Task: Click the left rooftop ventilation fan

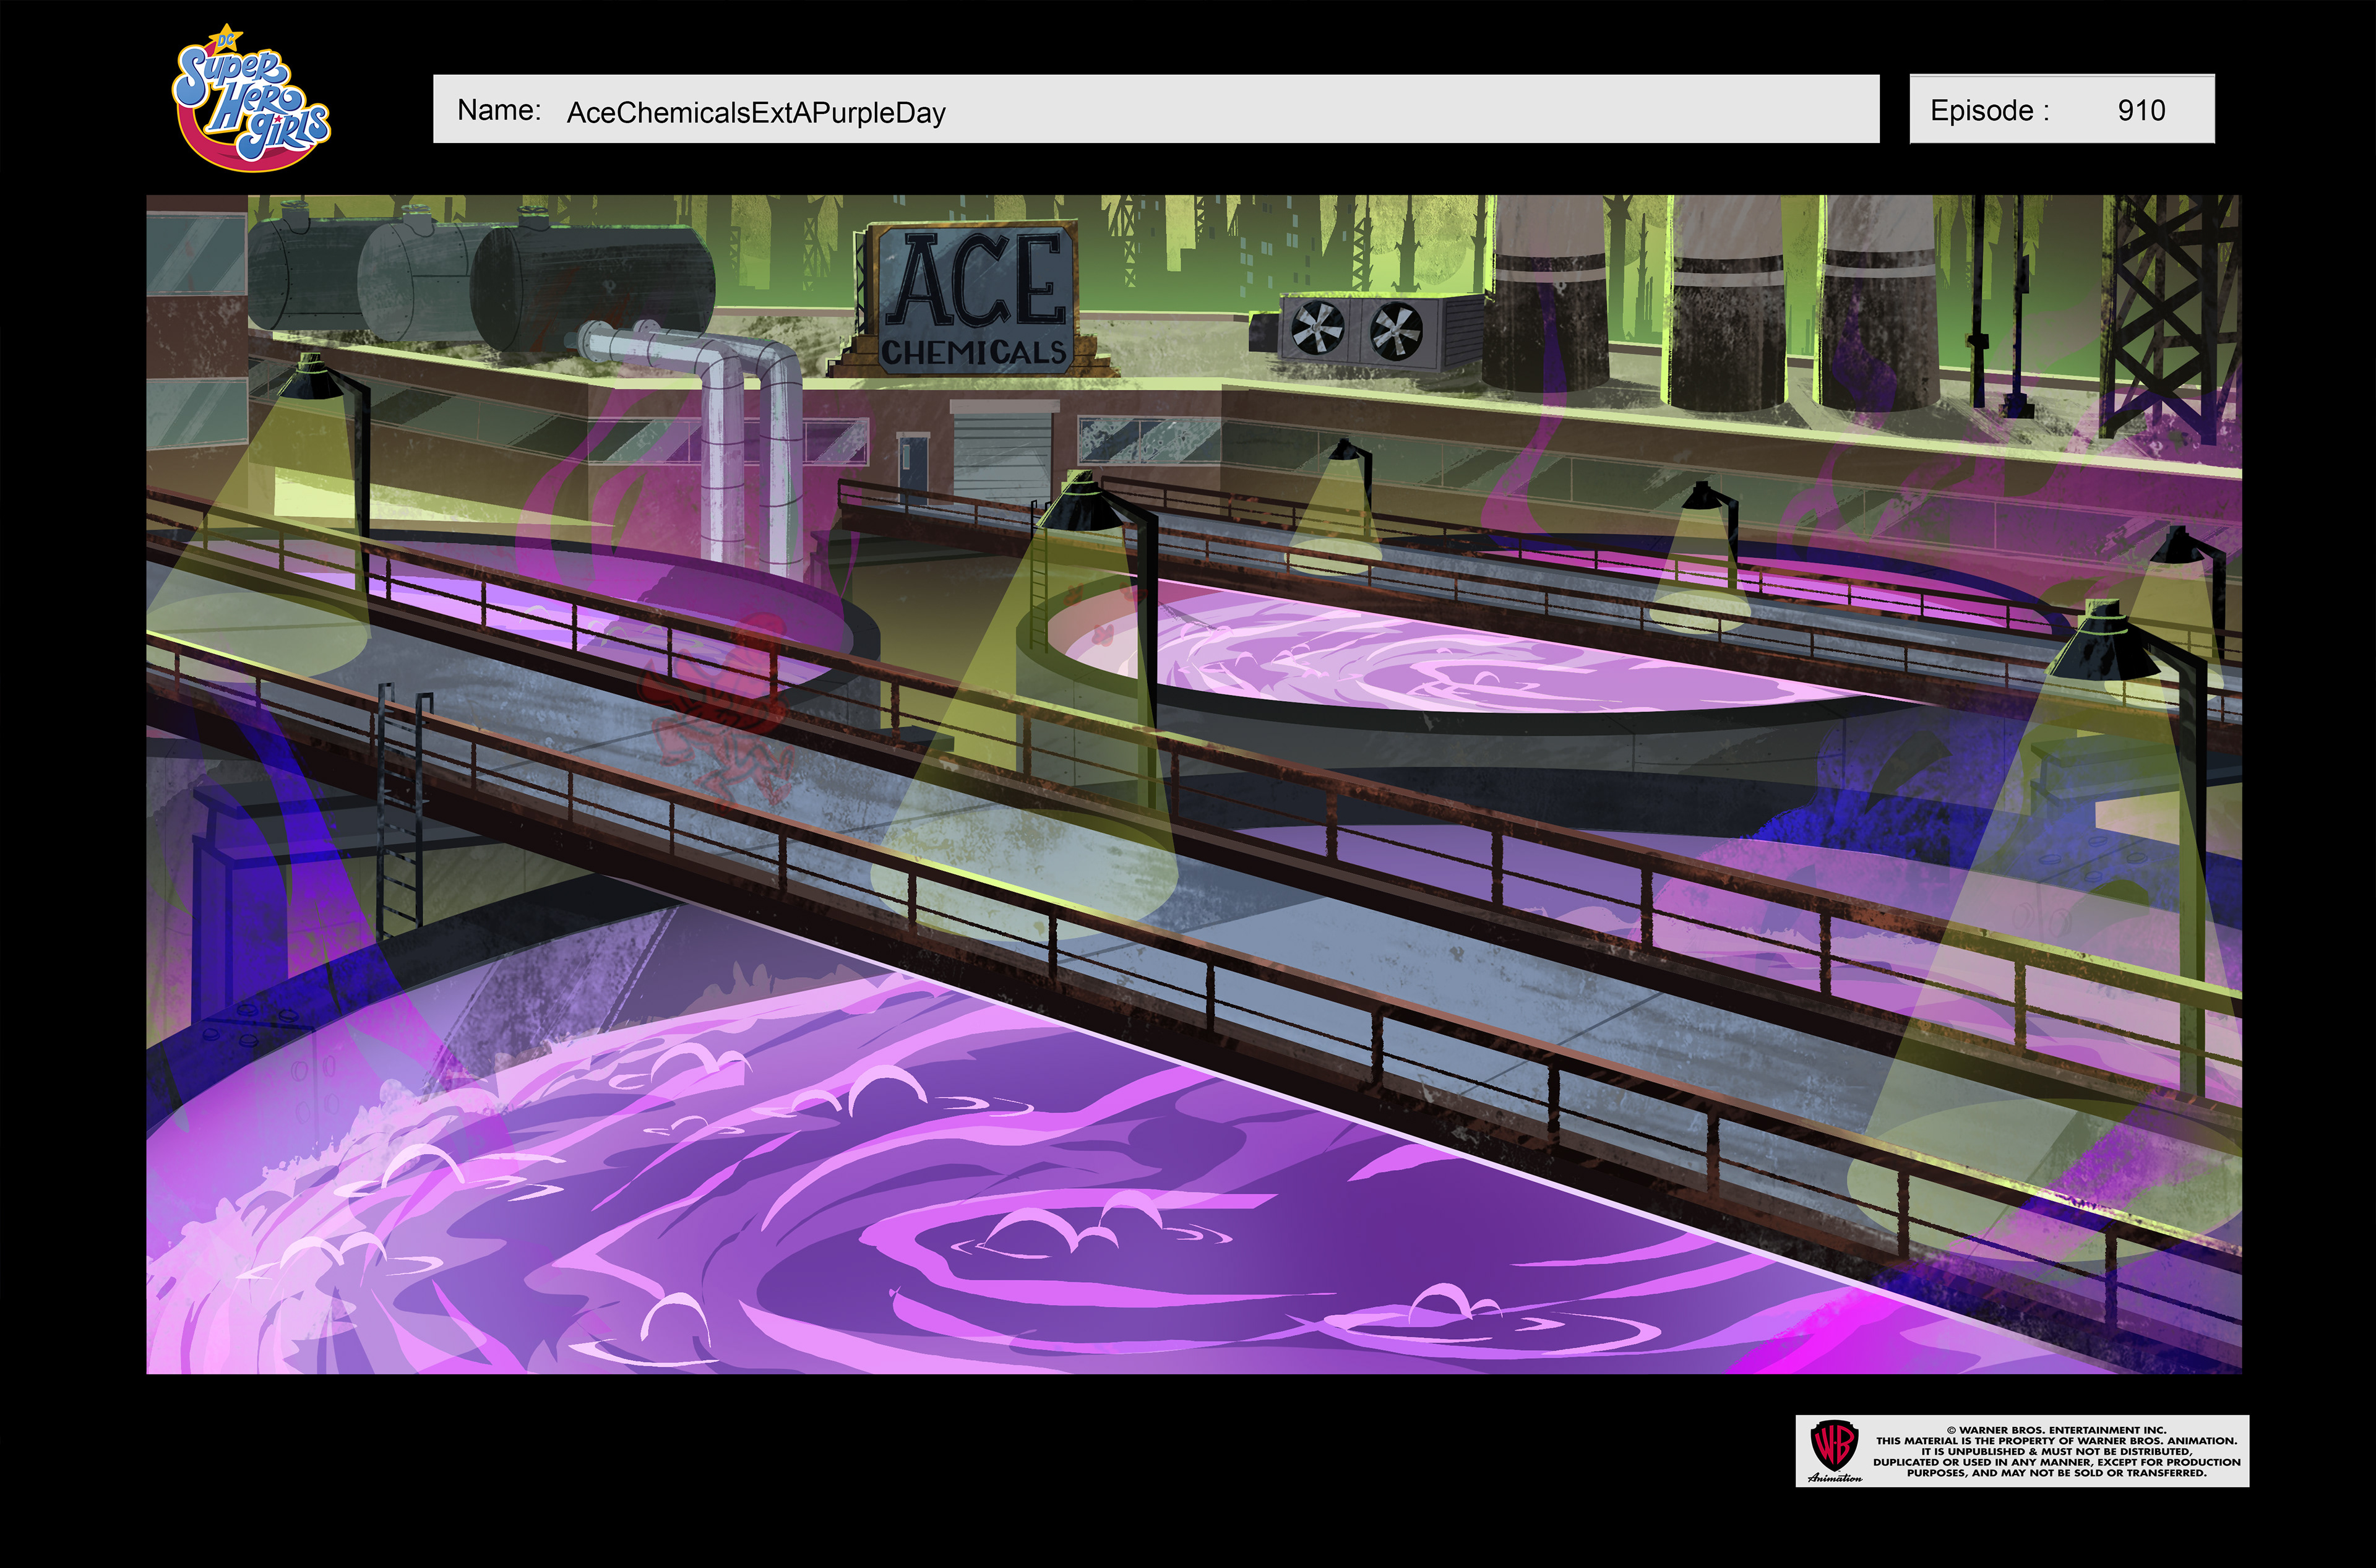Action: (1318, 329)
